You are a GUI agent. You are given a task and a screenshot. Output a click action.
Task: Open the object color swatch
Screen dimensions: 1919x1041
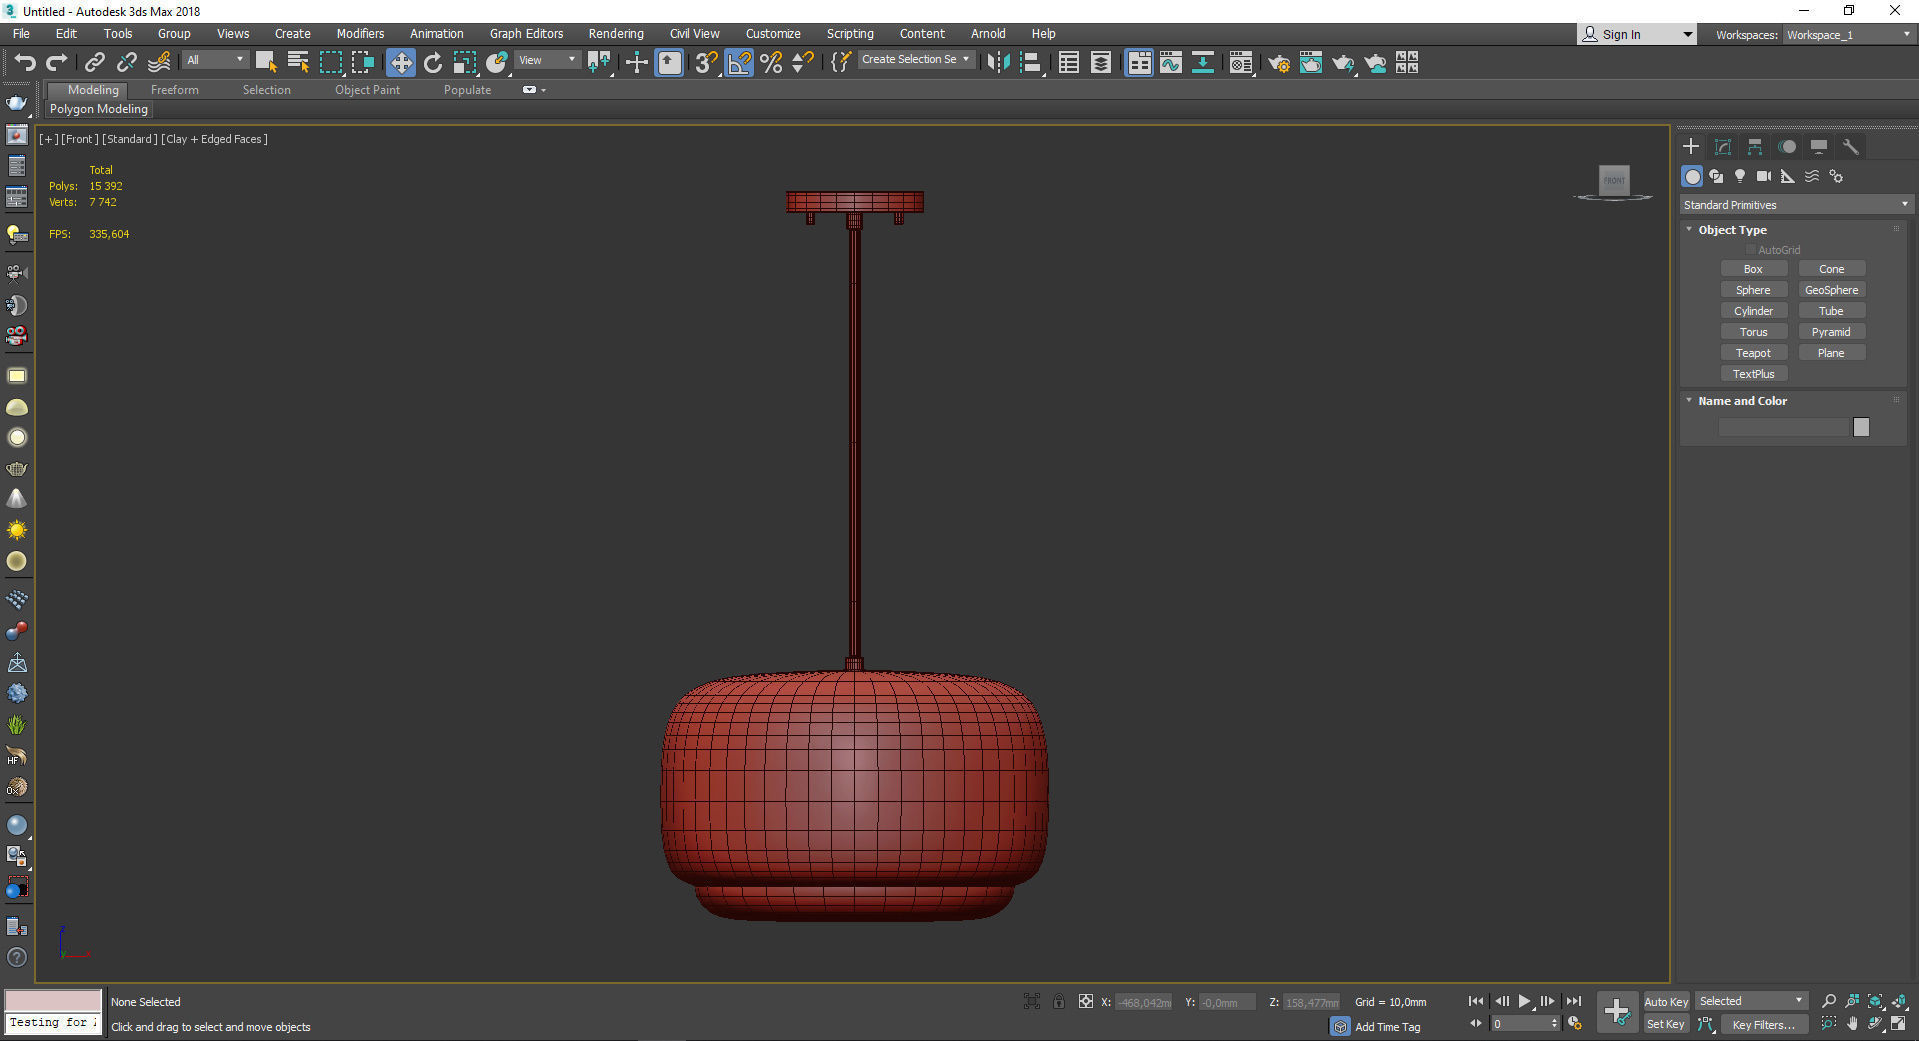(x=1861, y=427)
